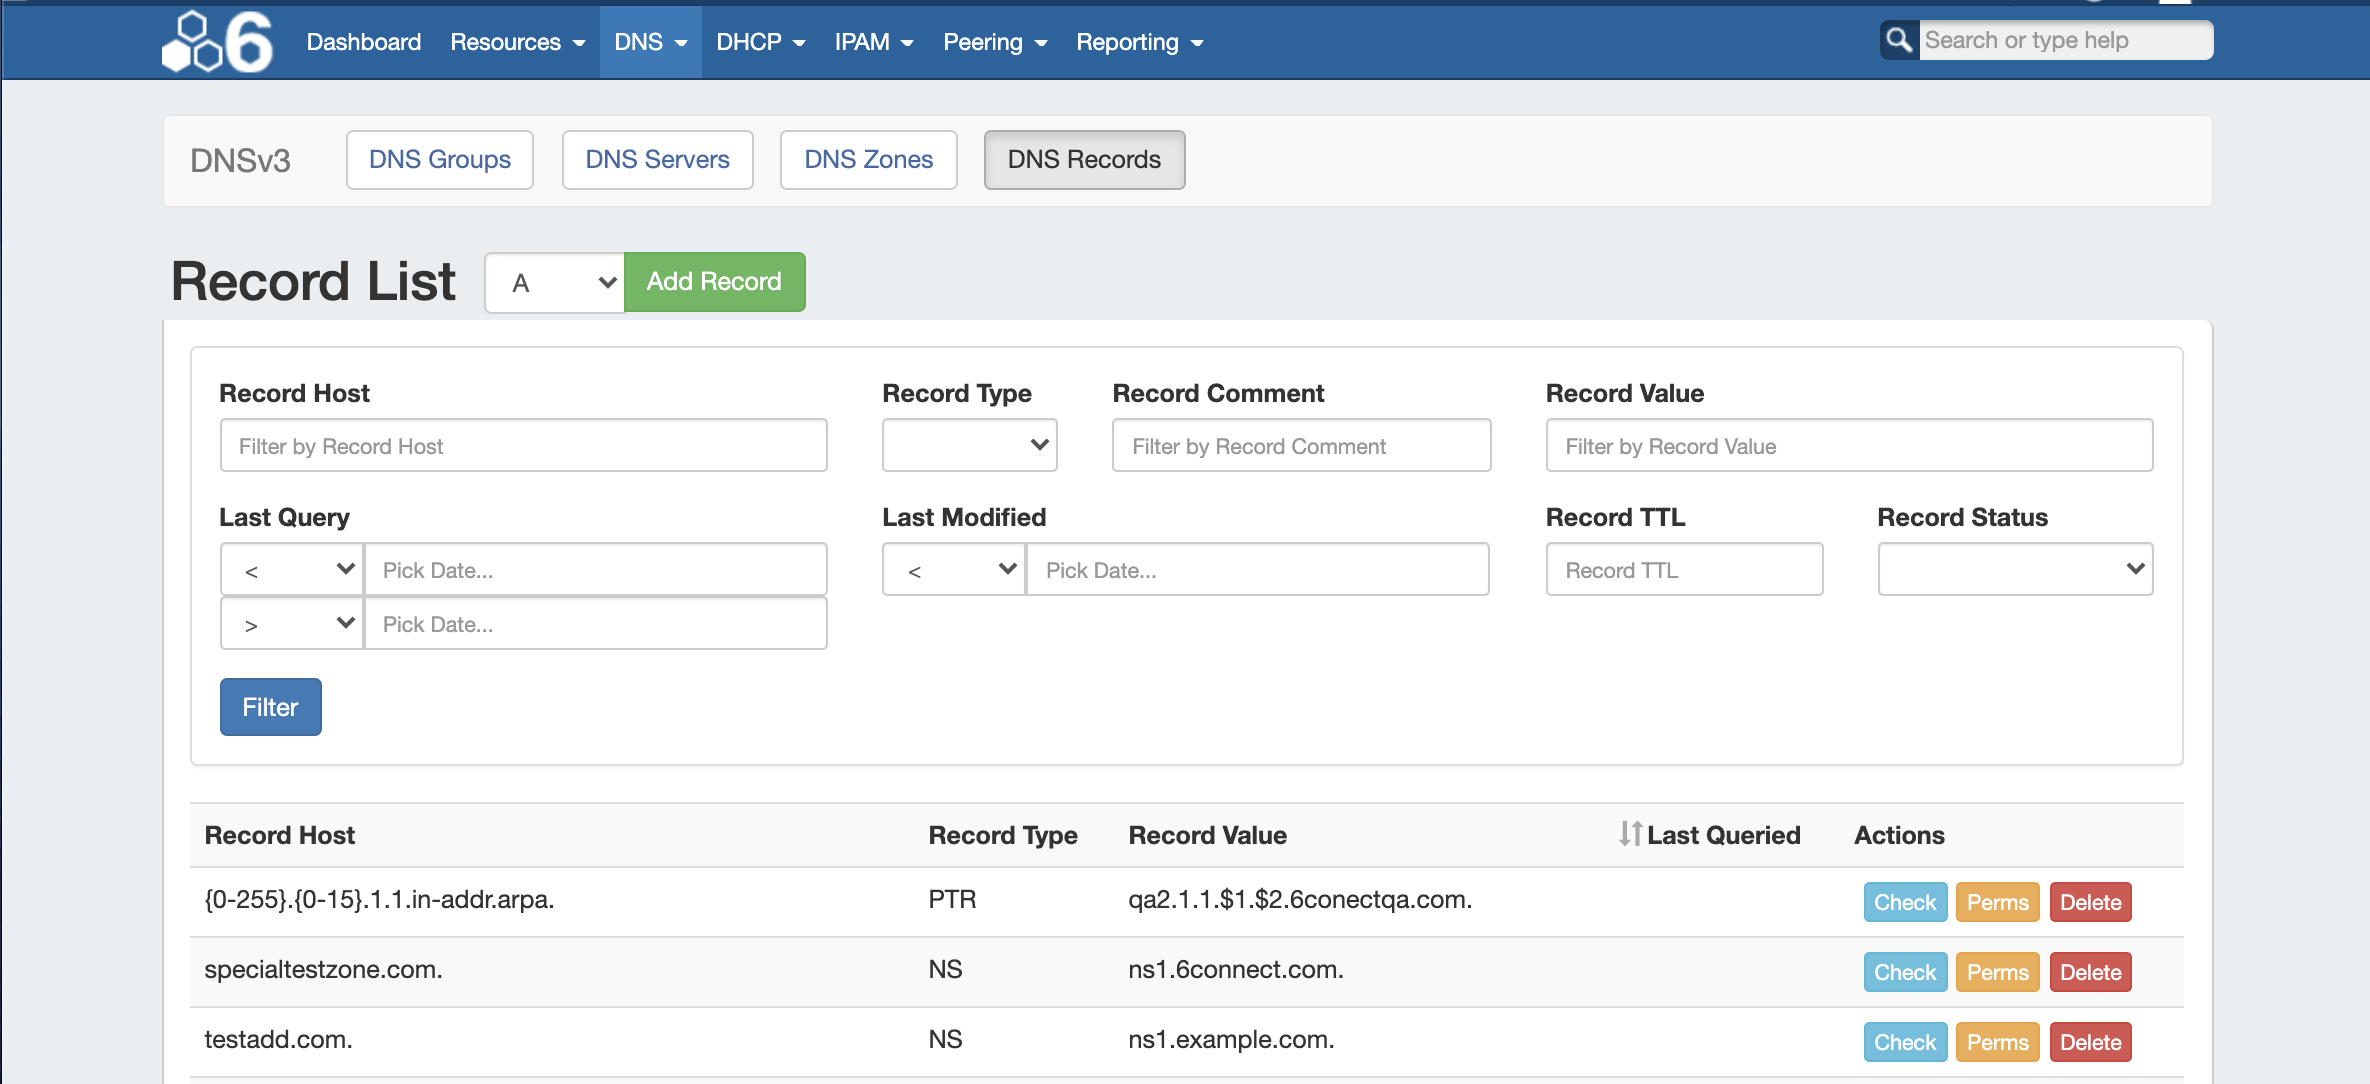Viewport: 2370px width, 1084px height.
Task: Open the DNS navigation menu
Action: pos(650,42)
